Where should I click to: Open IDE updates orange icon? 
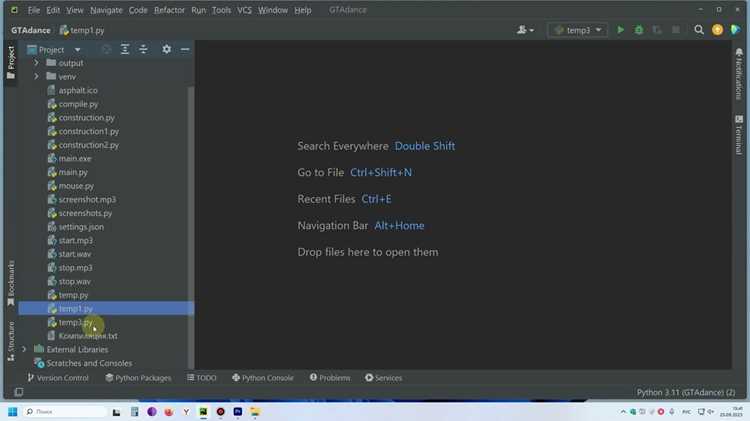[x=717, y=30]
